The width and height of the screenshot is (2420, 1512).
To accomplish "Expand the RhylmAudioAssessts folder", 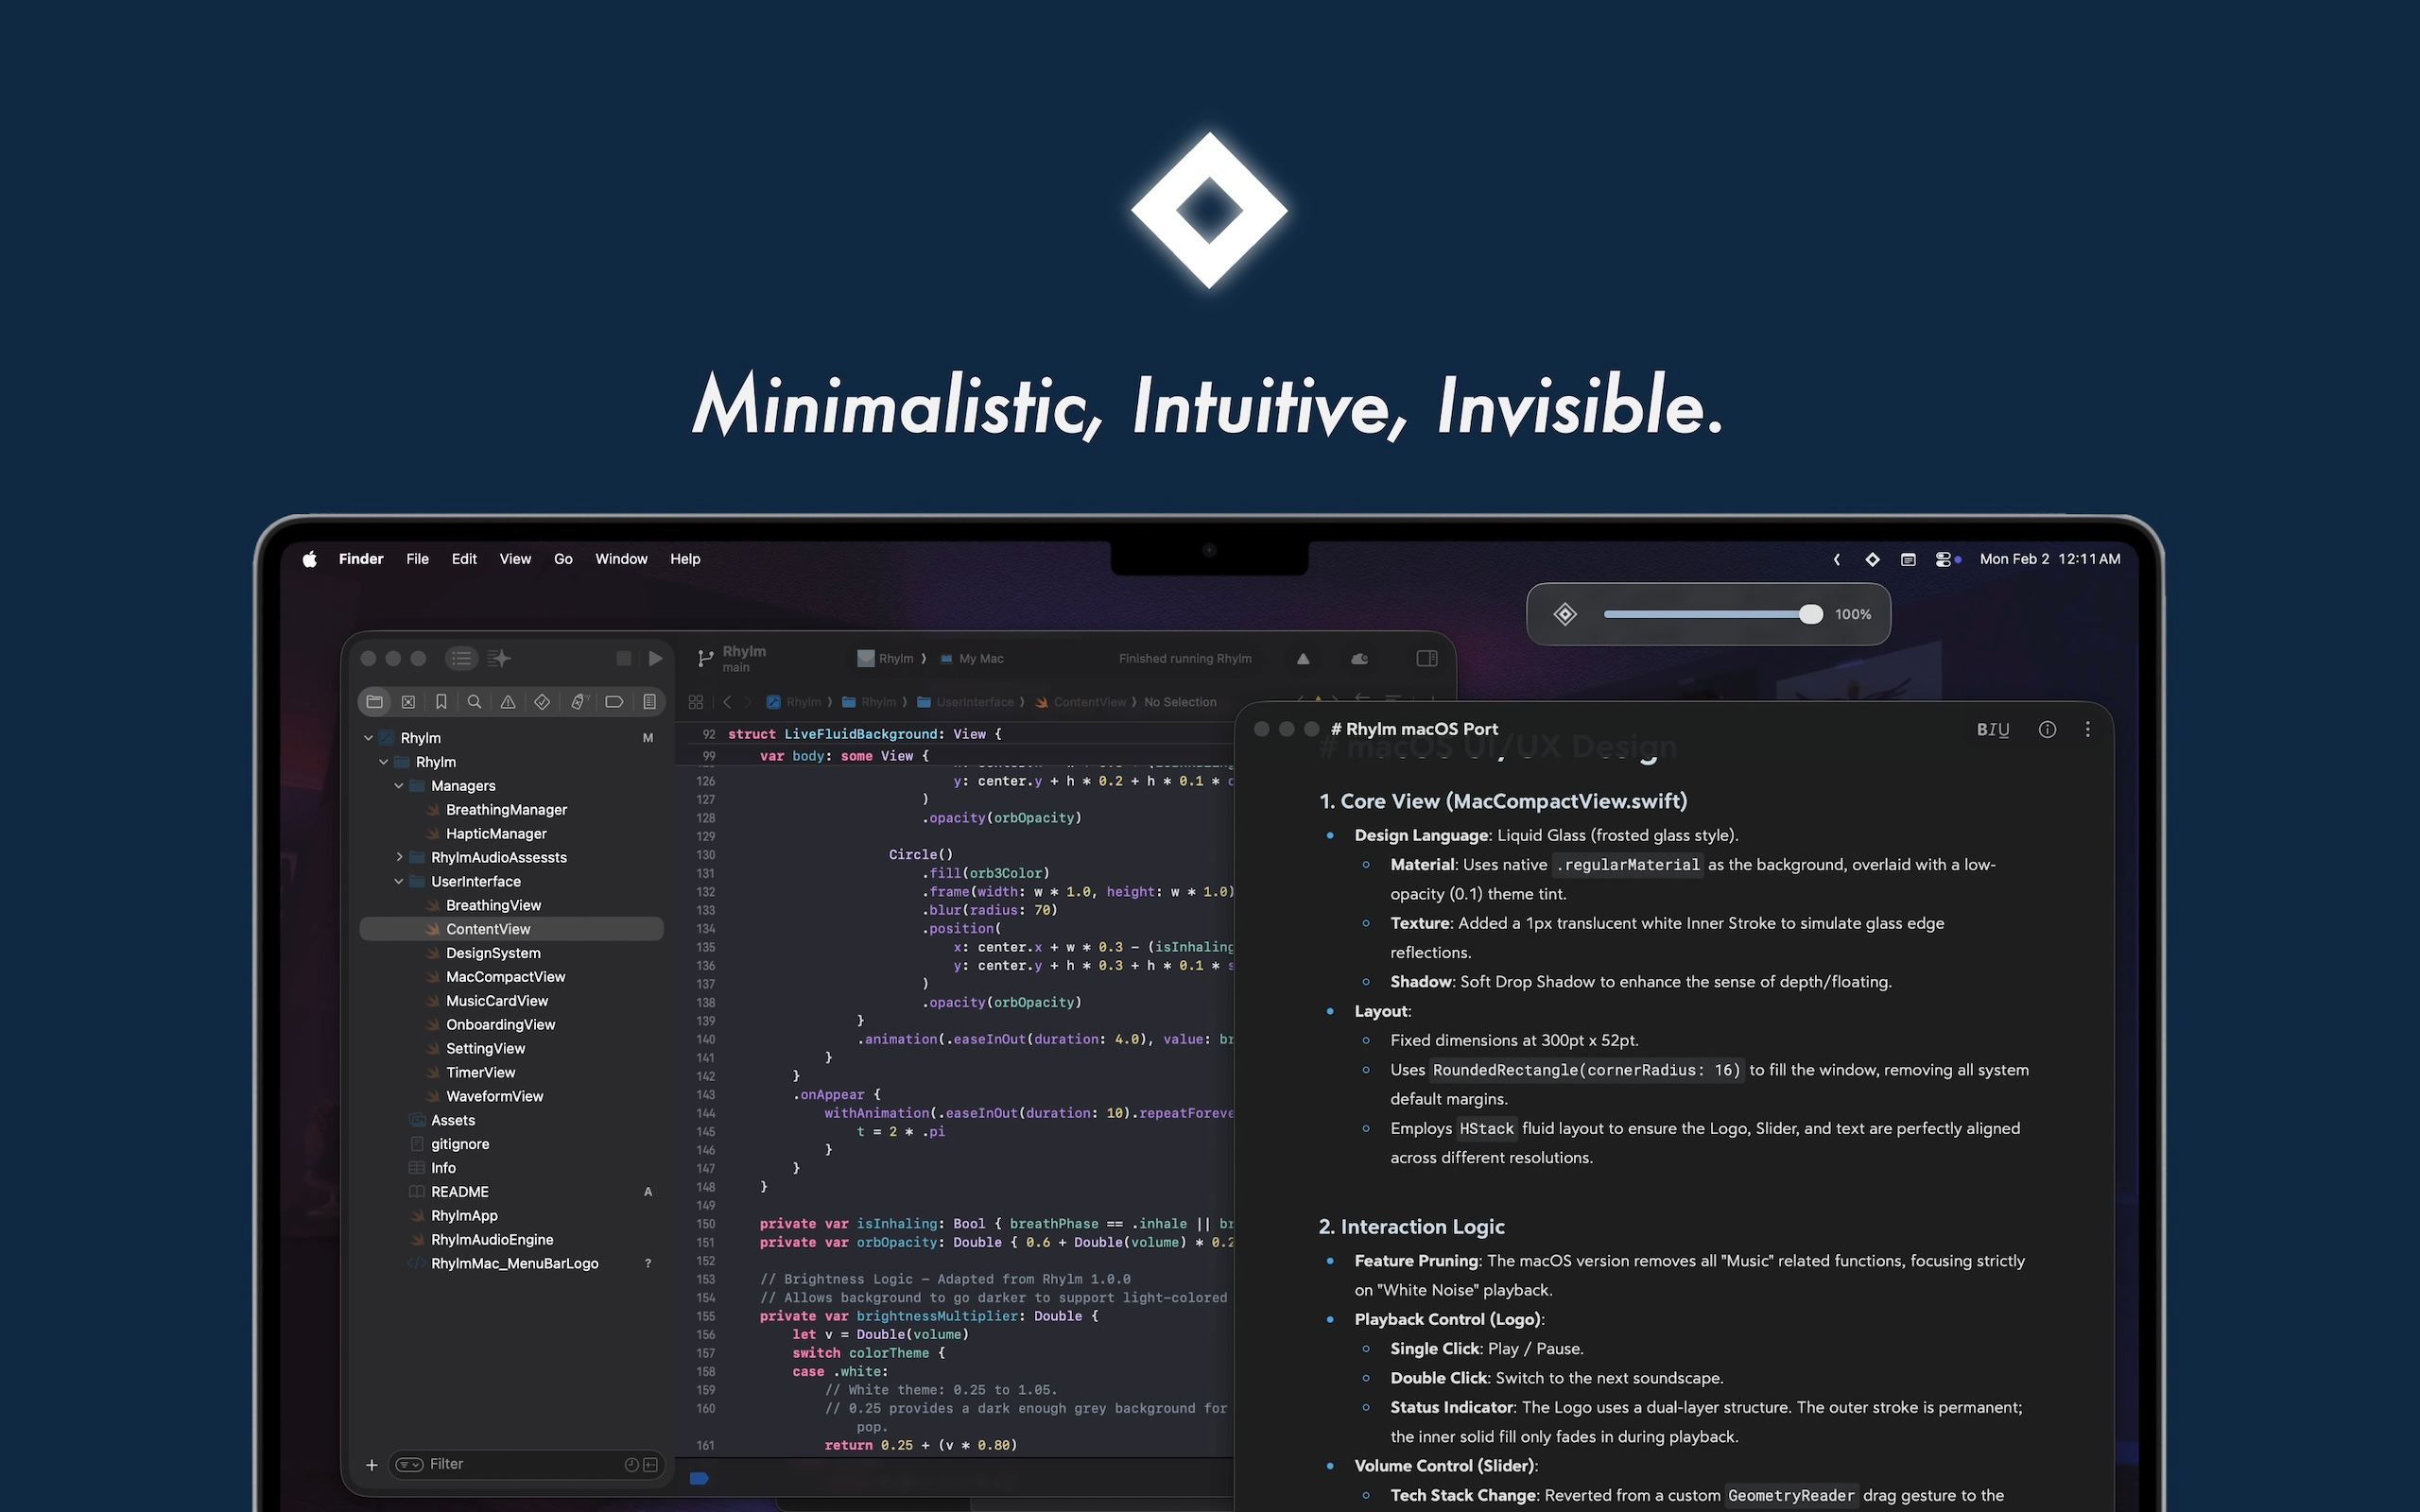I will click(x=398, y=857).
